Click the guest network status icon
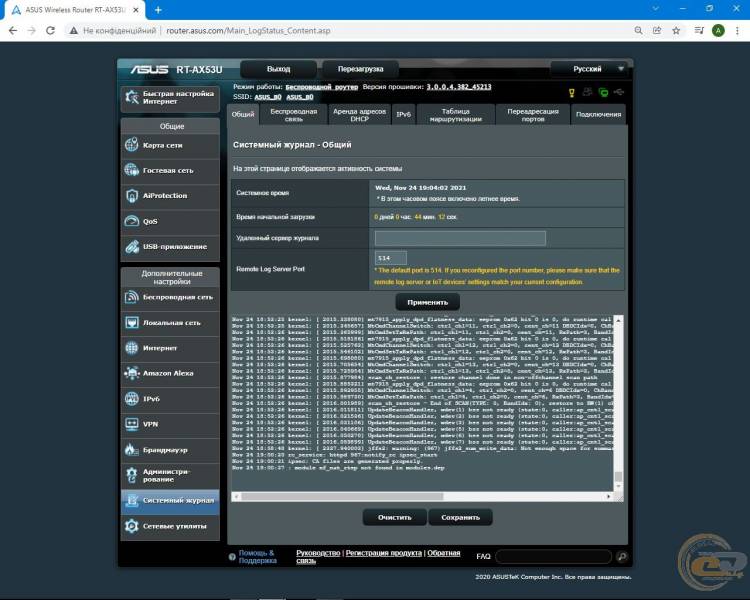The height and width of the screenshot is (600, 750). pos(587,92)
